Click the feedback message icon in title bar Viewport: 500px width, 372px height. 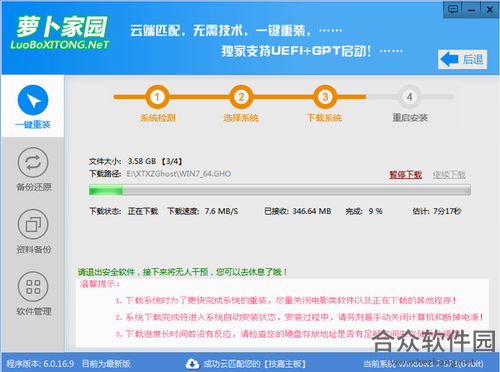pos(453,9)
